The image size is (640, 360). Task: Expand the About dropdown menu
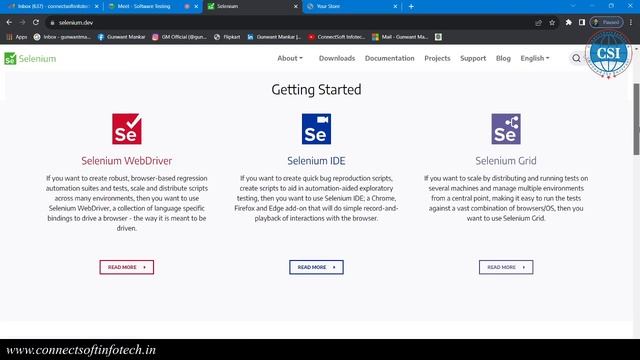[290, 58]
